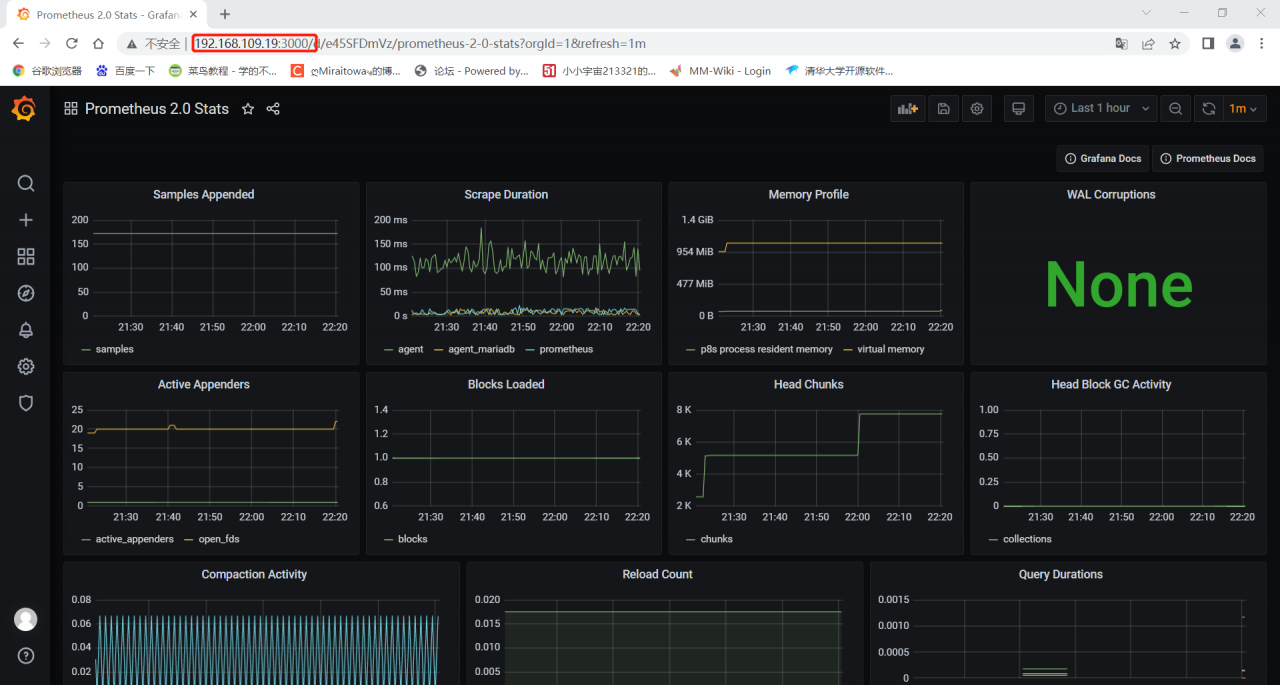Open the Grafana Docs link

(x=1102, y=159)
